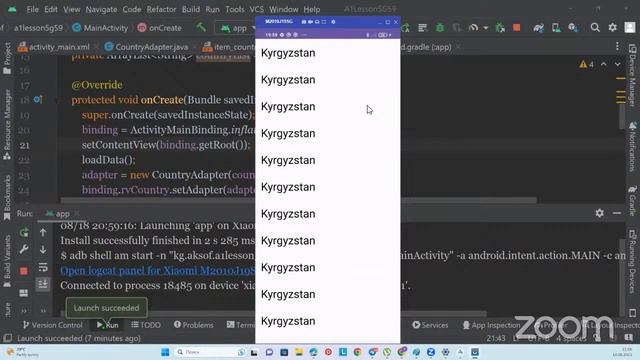Open the TODO tool window

click(x=146, y=325)
